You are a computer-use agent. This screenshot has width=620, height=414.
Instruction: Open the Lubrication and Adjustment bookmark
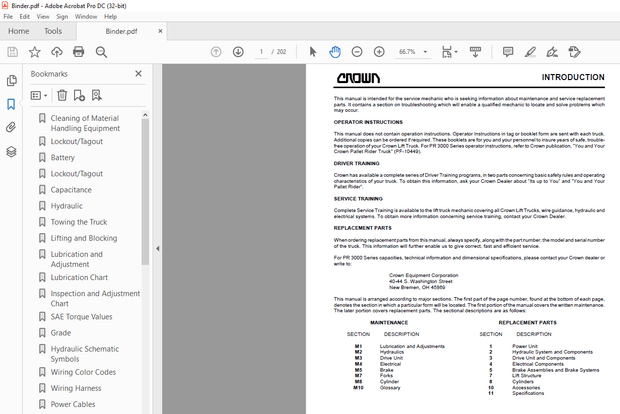77,259
